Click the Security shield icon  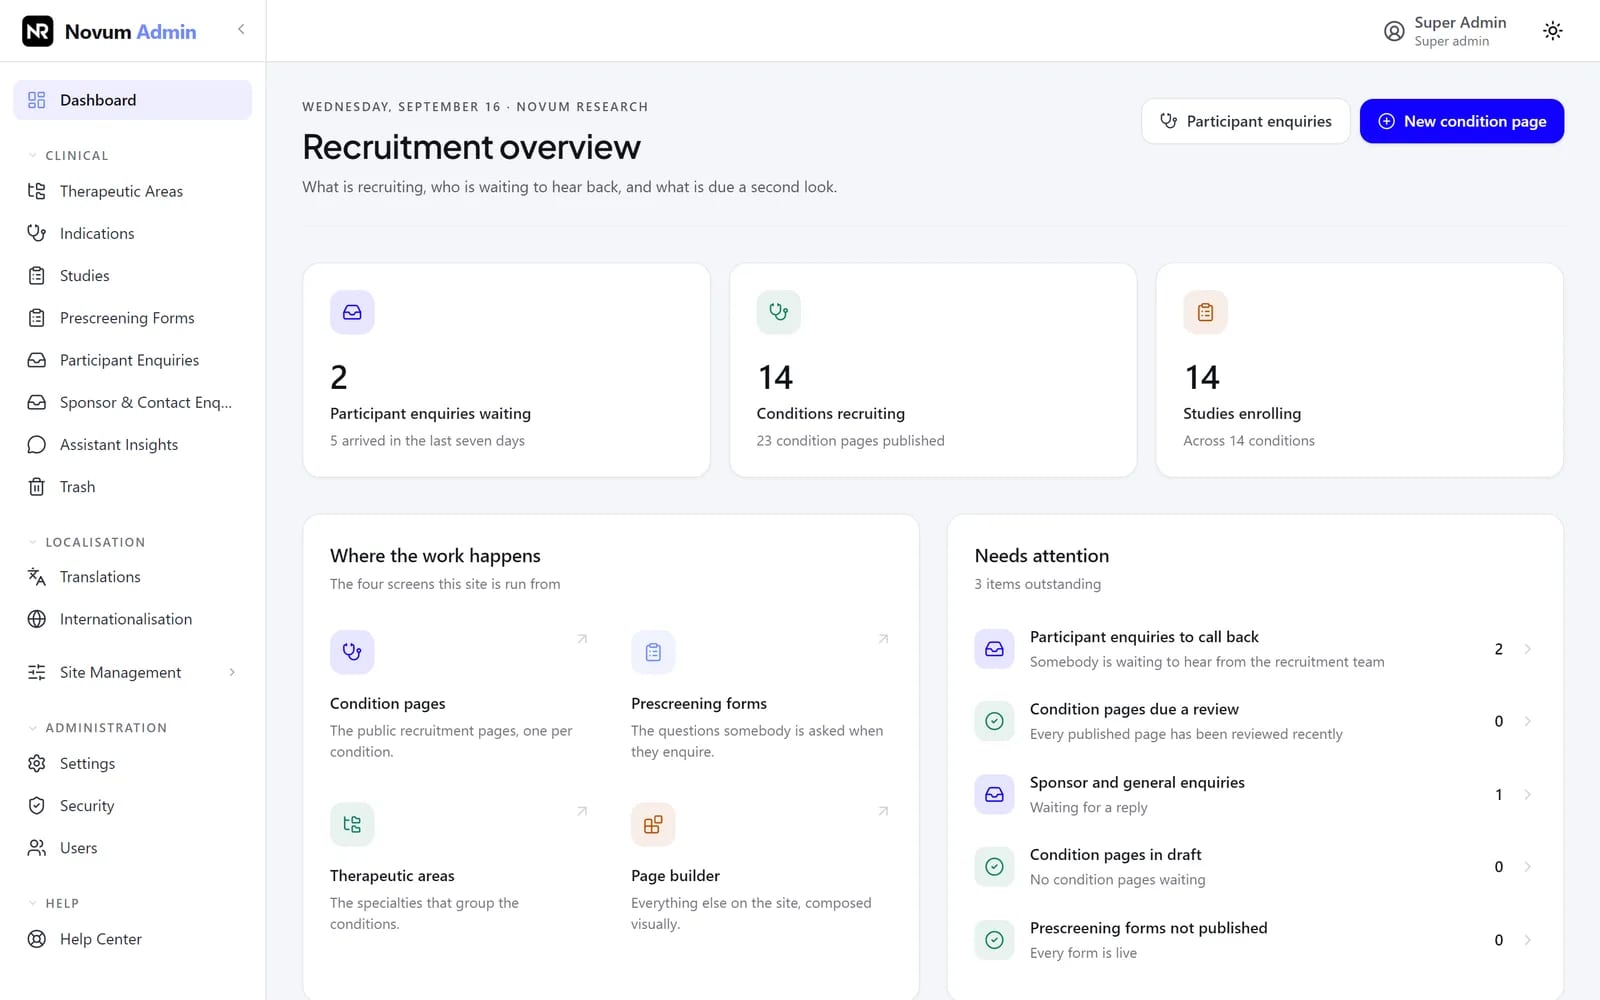(x=37, y=806)
